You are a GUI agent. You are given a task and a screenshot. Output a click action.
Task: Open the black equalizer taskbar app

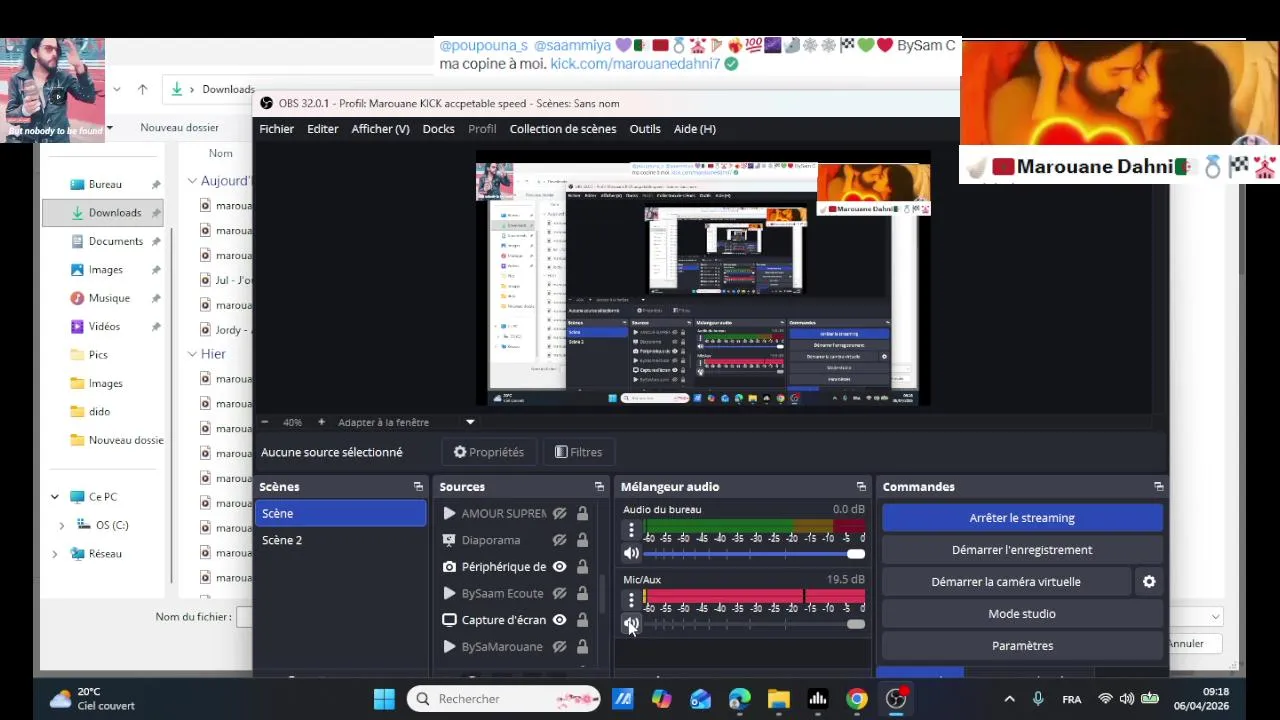[818, 699]
